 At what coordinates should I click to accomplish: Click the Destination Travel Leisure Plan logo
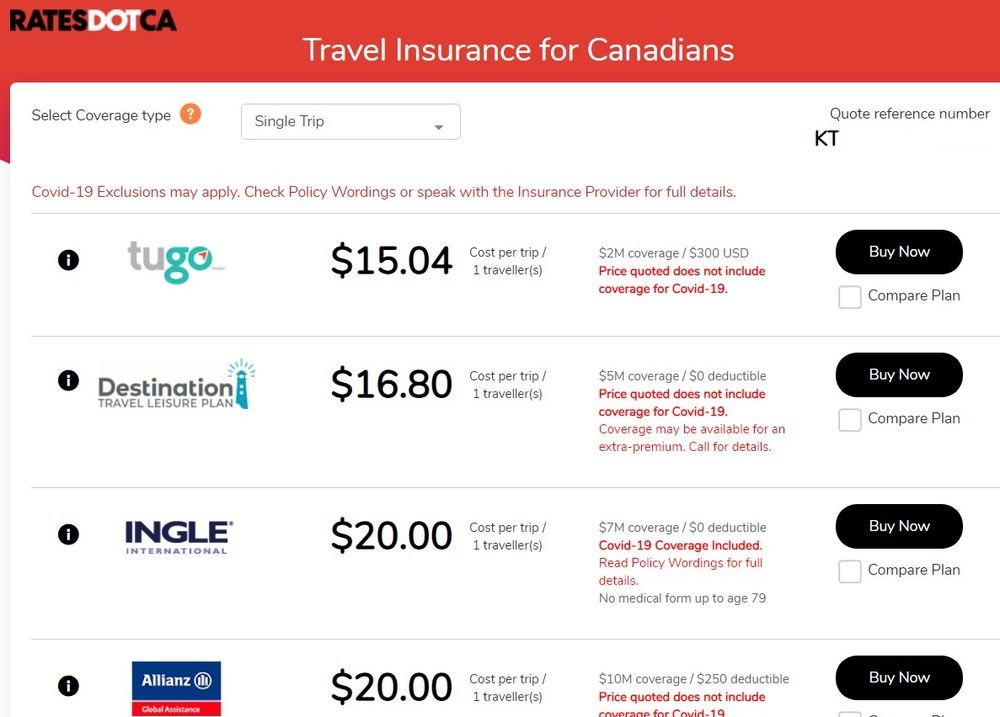(x=177, y=384)
